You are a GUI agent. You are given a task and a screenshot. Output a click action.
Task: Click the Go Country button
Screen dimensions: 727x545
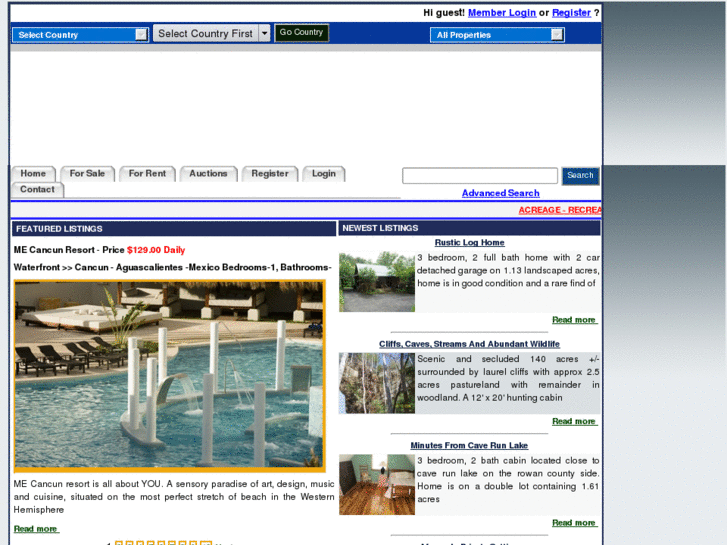point(301,32)
